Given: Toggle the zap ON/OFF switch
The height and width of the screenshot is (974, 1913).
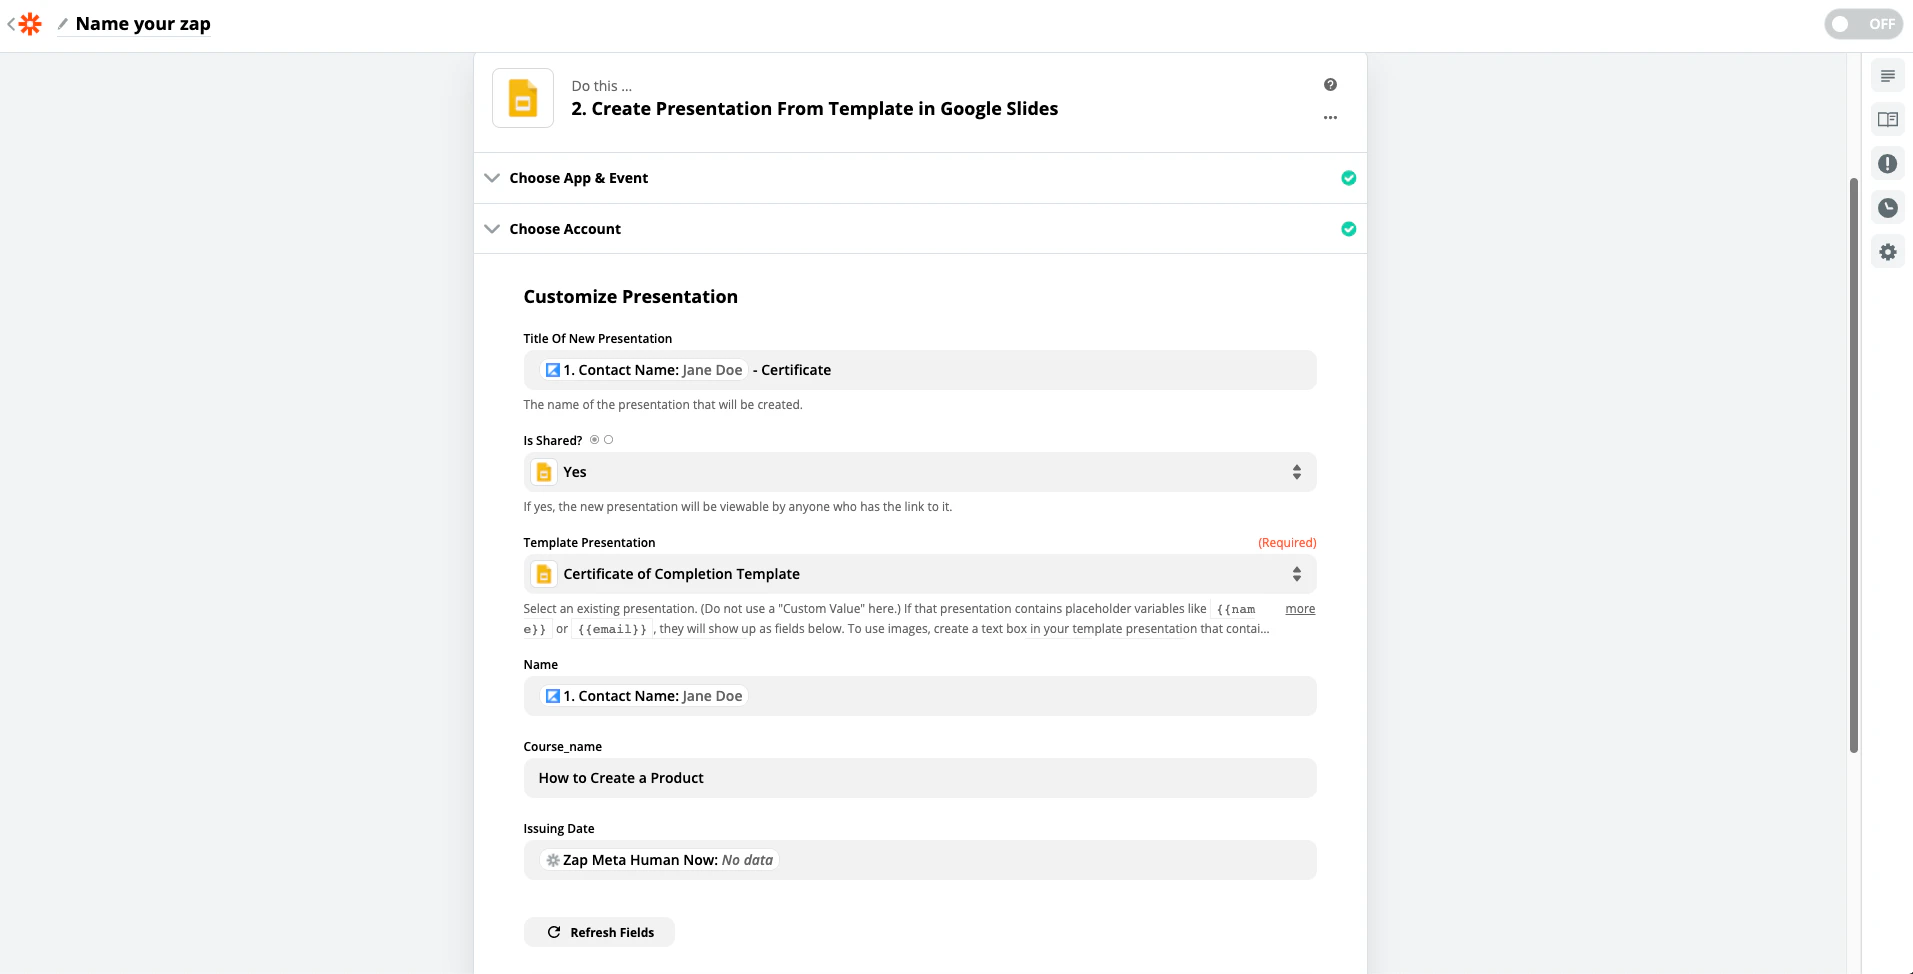Looking at the screenshot, I should click(x=1863, y=24).
